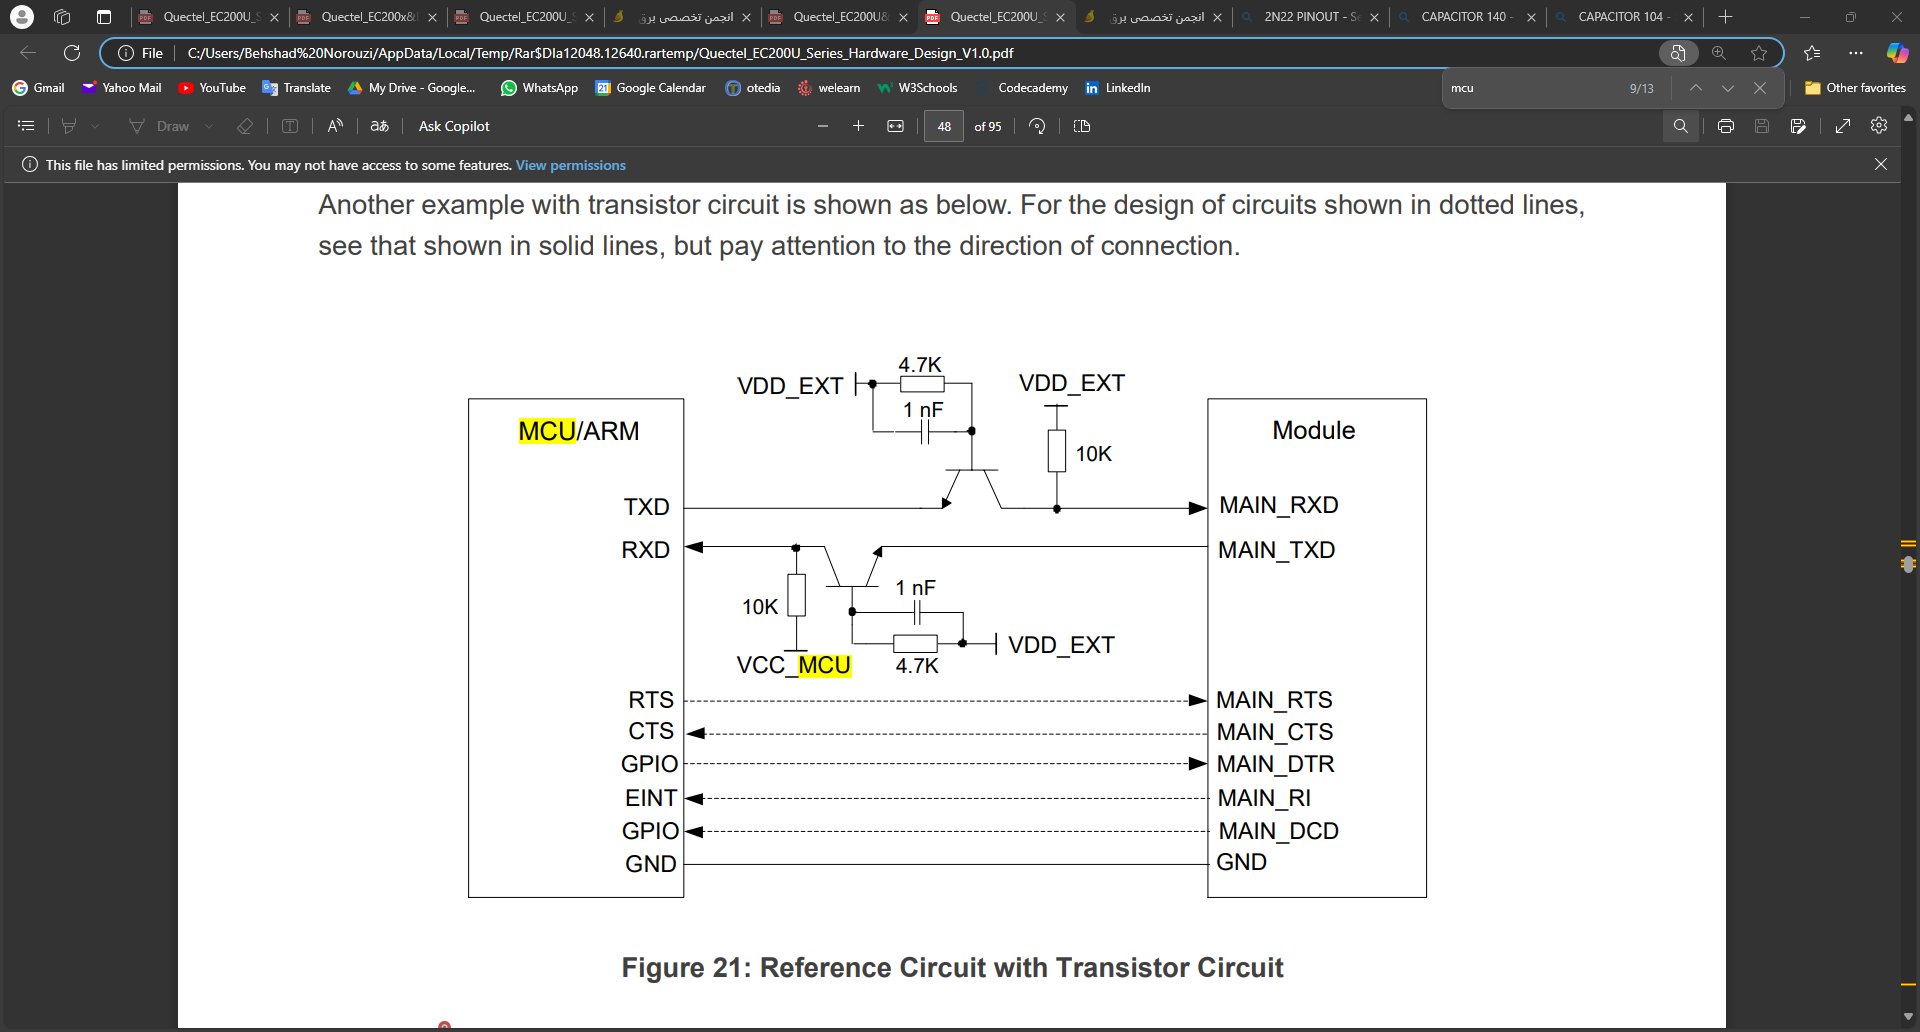Click the file info icon in address bar

click(126, 53)
